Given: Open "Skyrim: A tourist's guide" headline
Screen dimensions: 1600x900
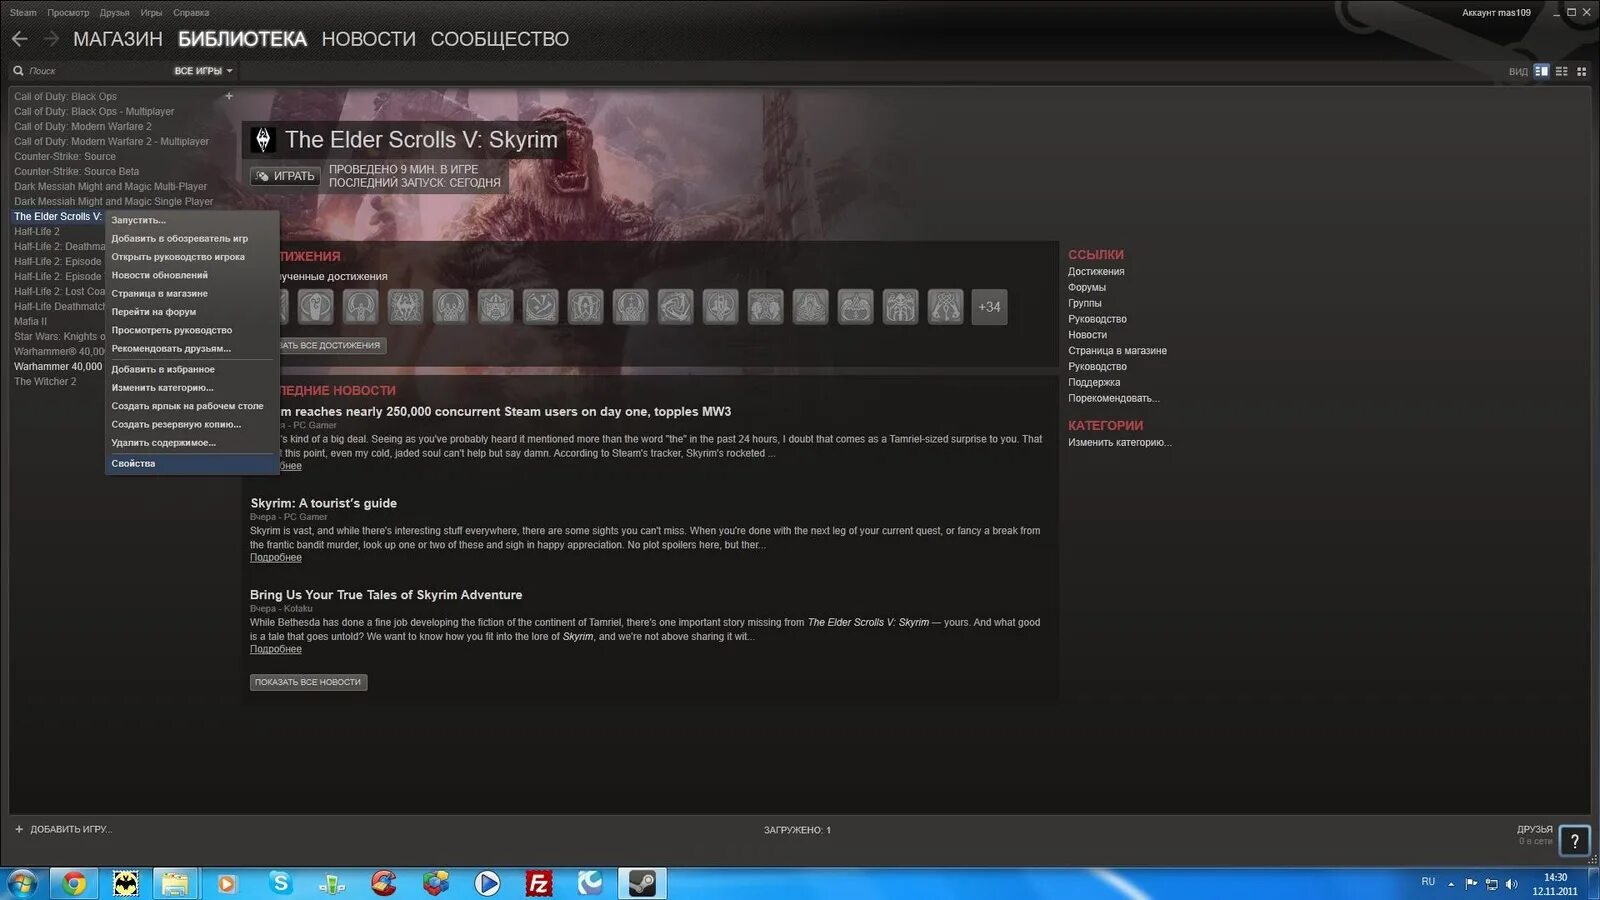Looking at the screenshot, I should [323, 503].
